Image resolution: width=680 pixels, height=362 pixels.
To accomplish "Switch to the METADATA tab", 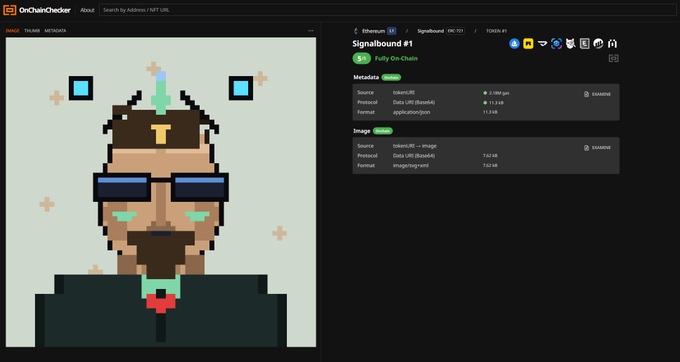I will 56,31.
